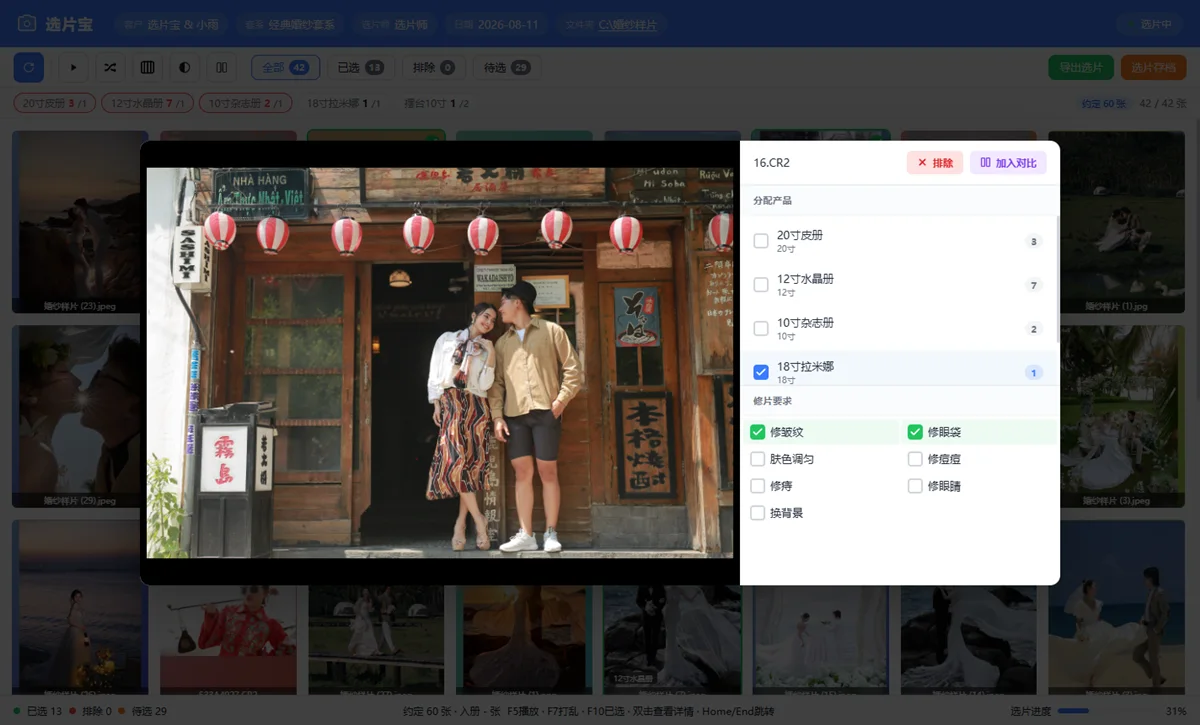Viewport: 1200px width, 725px height.
Task: Enable the 修痣 retouch option
Action: click(757, 486)
